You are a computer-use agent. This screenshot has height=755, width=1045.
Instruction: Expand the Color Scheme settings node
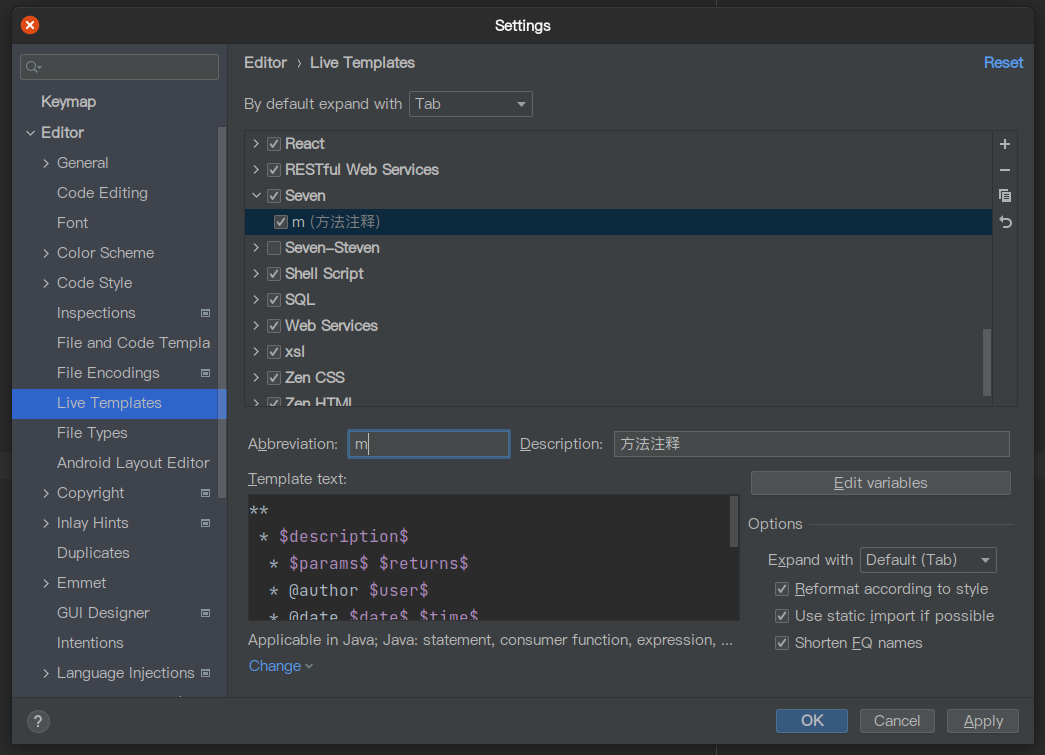46,253
